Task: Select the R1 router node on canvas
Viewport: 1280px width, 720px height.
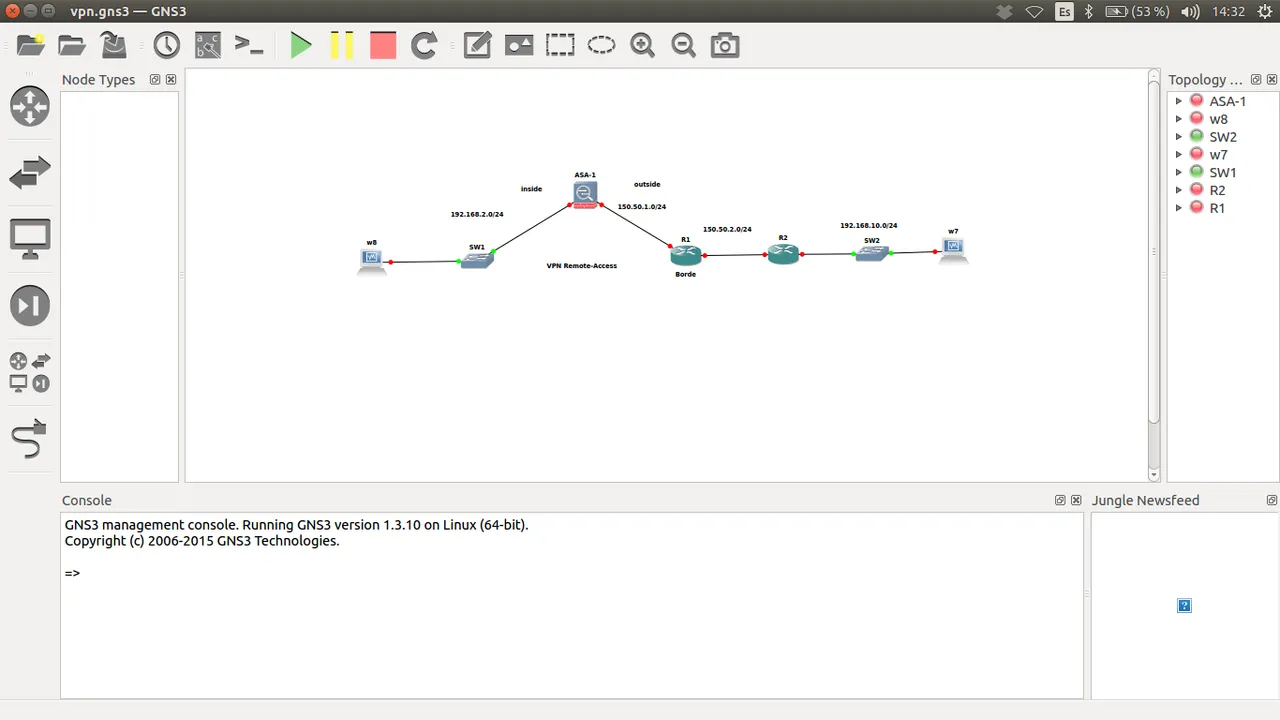Action: [686, 256]
